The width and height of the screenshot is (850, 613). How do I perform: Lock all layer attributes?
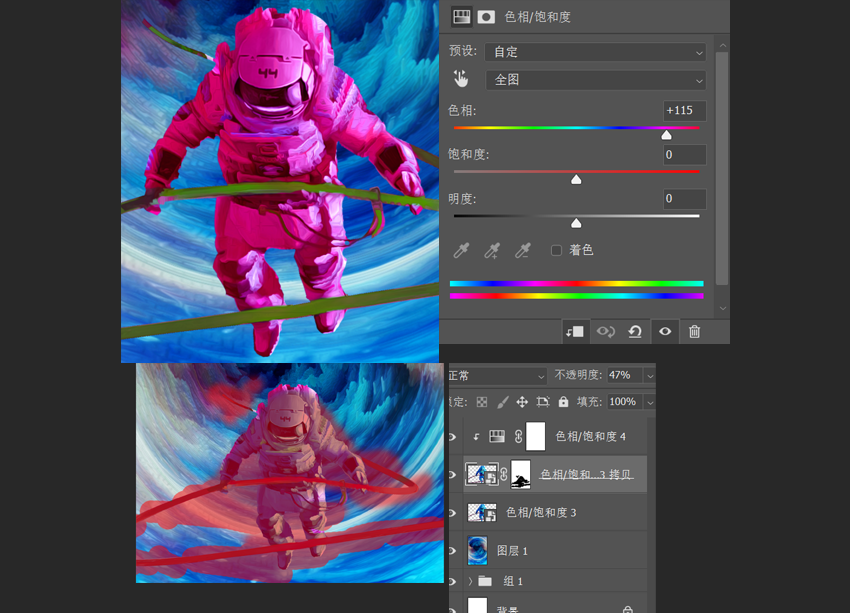coord(564,402)
